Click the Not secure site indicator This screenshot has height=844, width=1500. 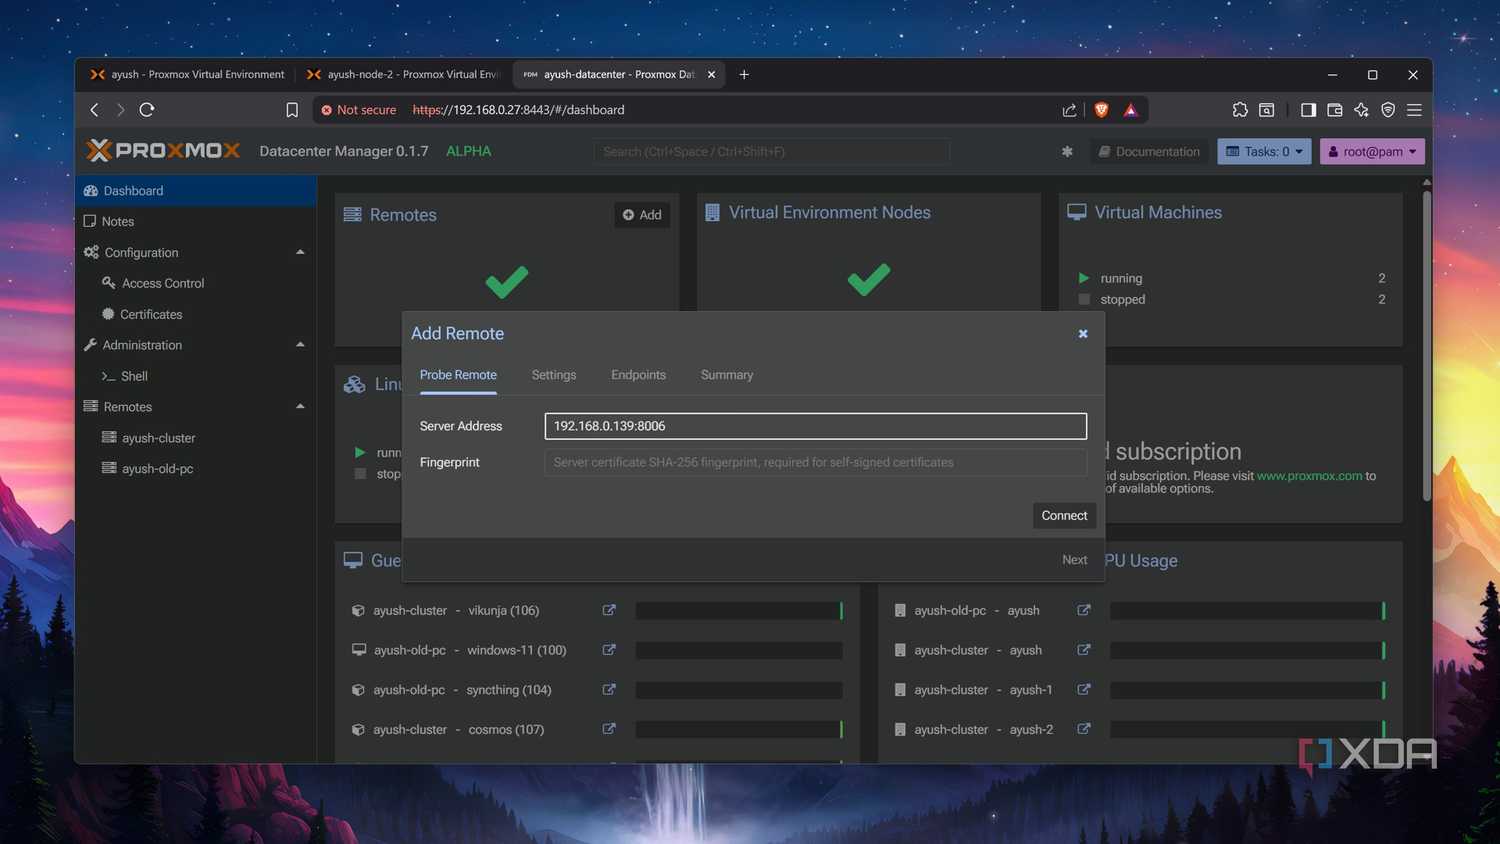pos(358,110)
